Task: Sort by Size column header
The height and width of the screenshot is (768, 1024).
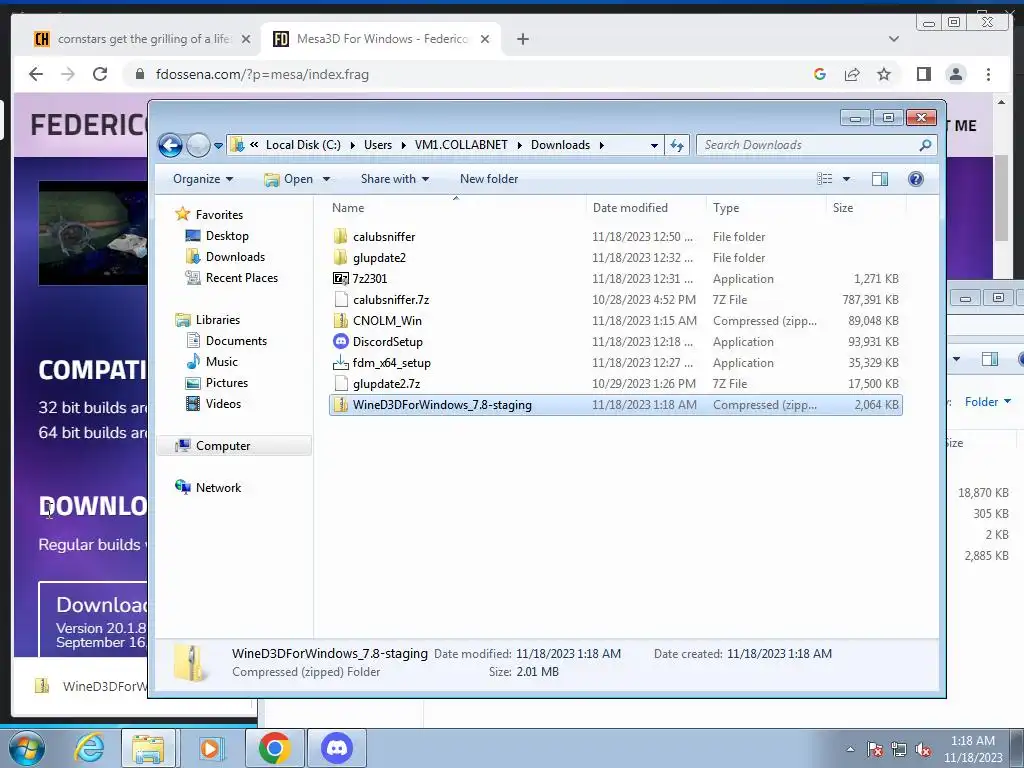Action: pos(842,208)
